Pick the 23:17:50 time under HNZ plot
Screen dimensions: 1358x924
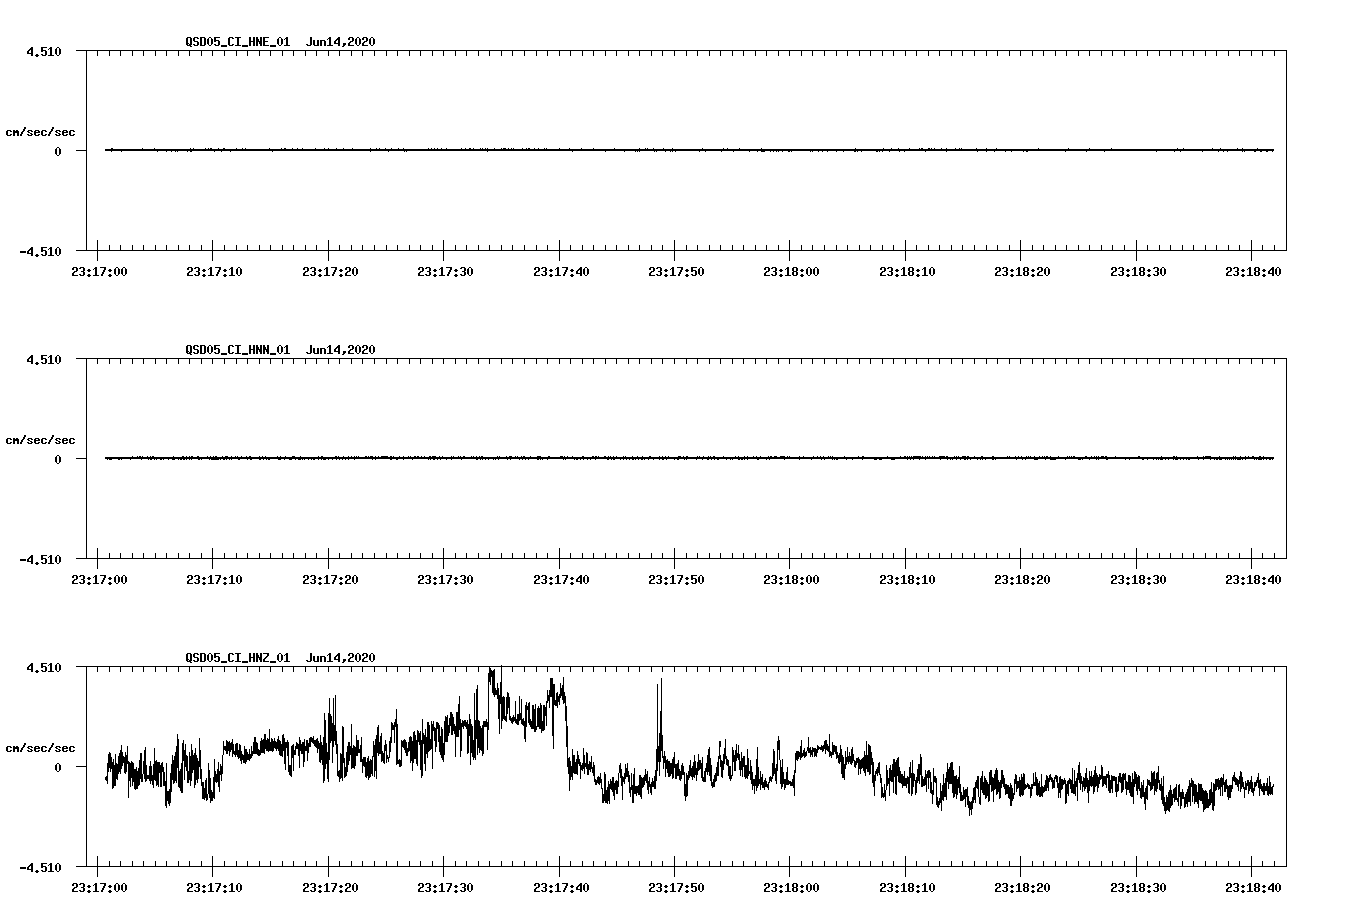[x=675, y=888]
